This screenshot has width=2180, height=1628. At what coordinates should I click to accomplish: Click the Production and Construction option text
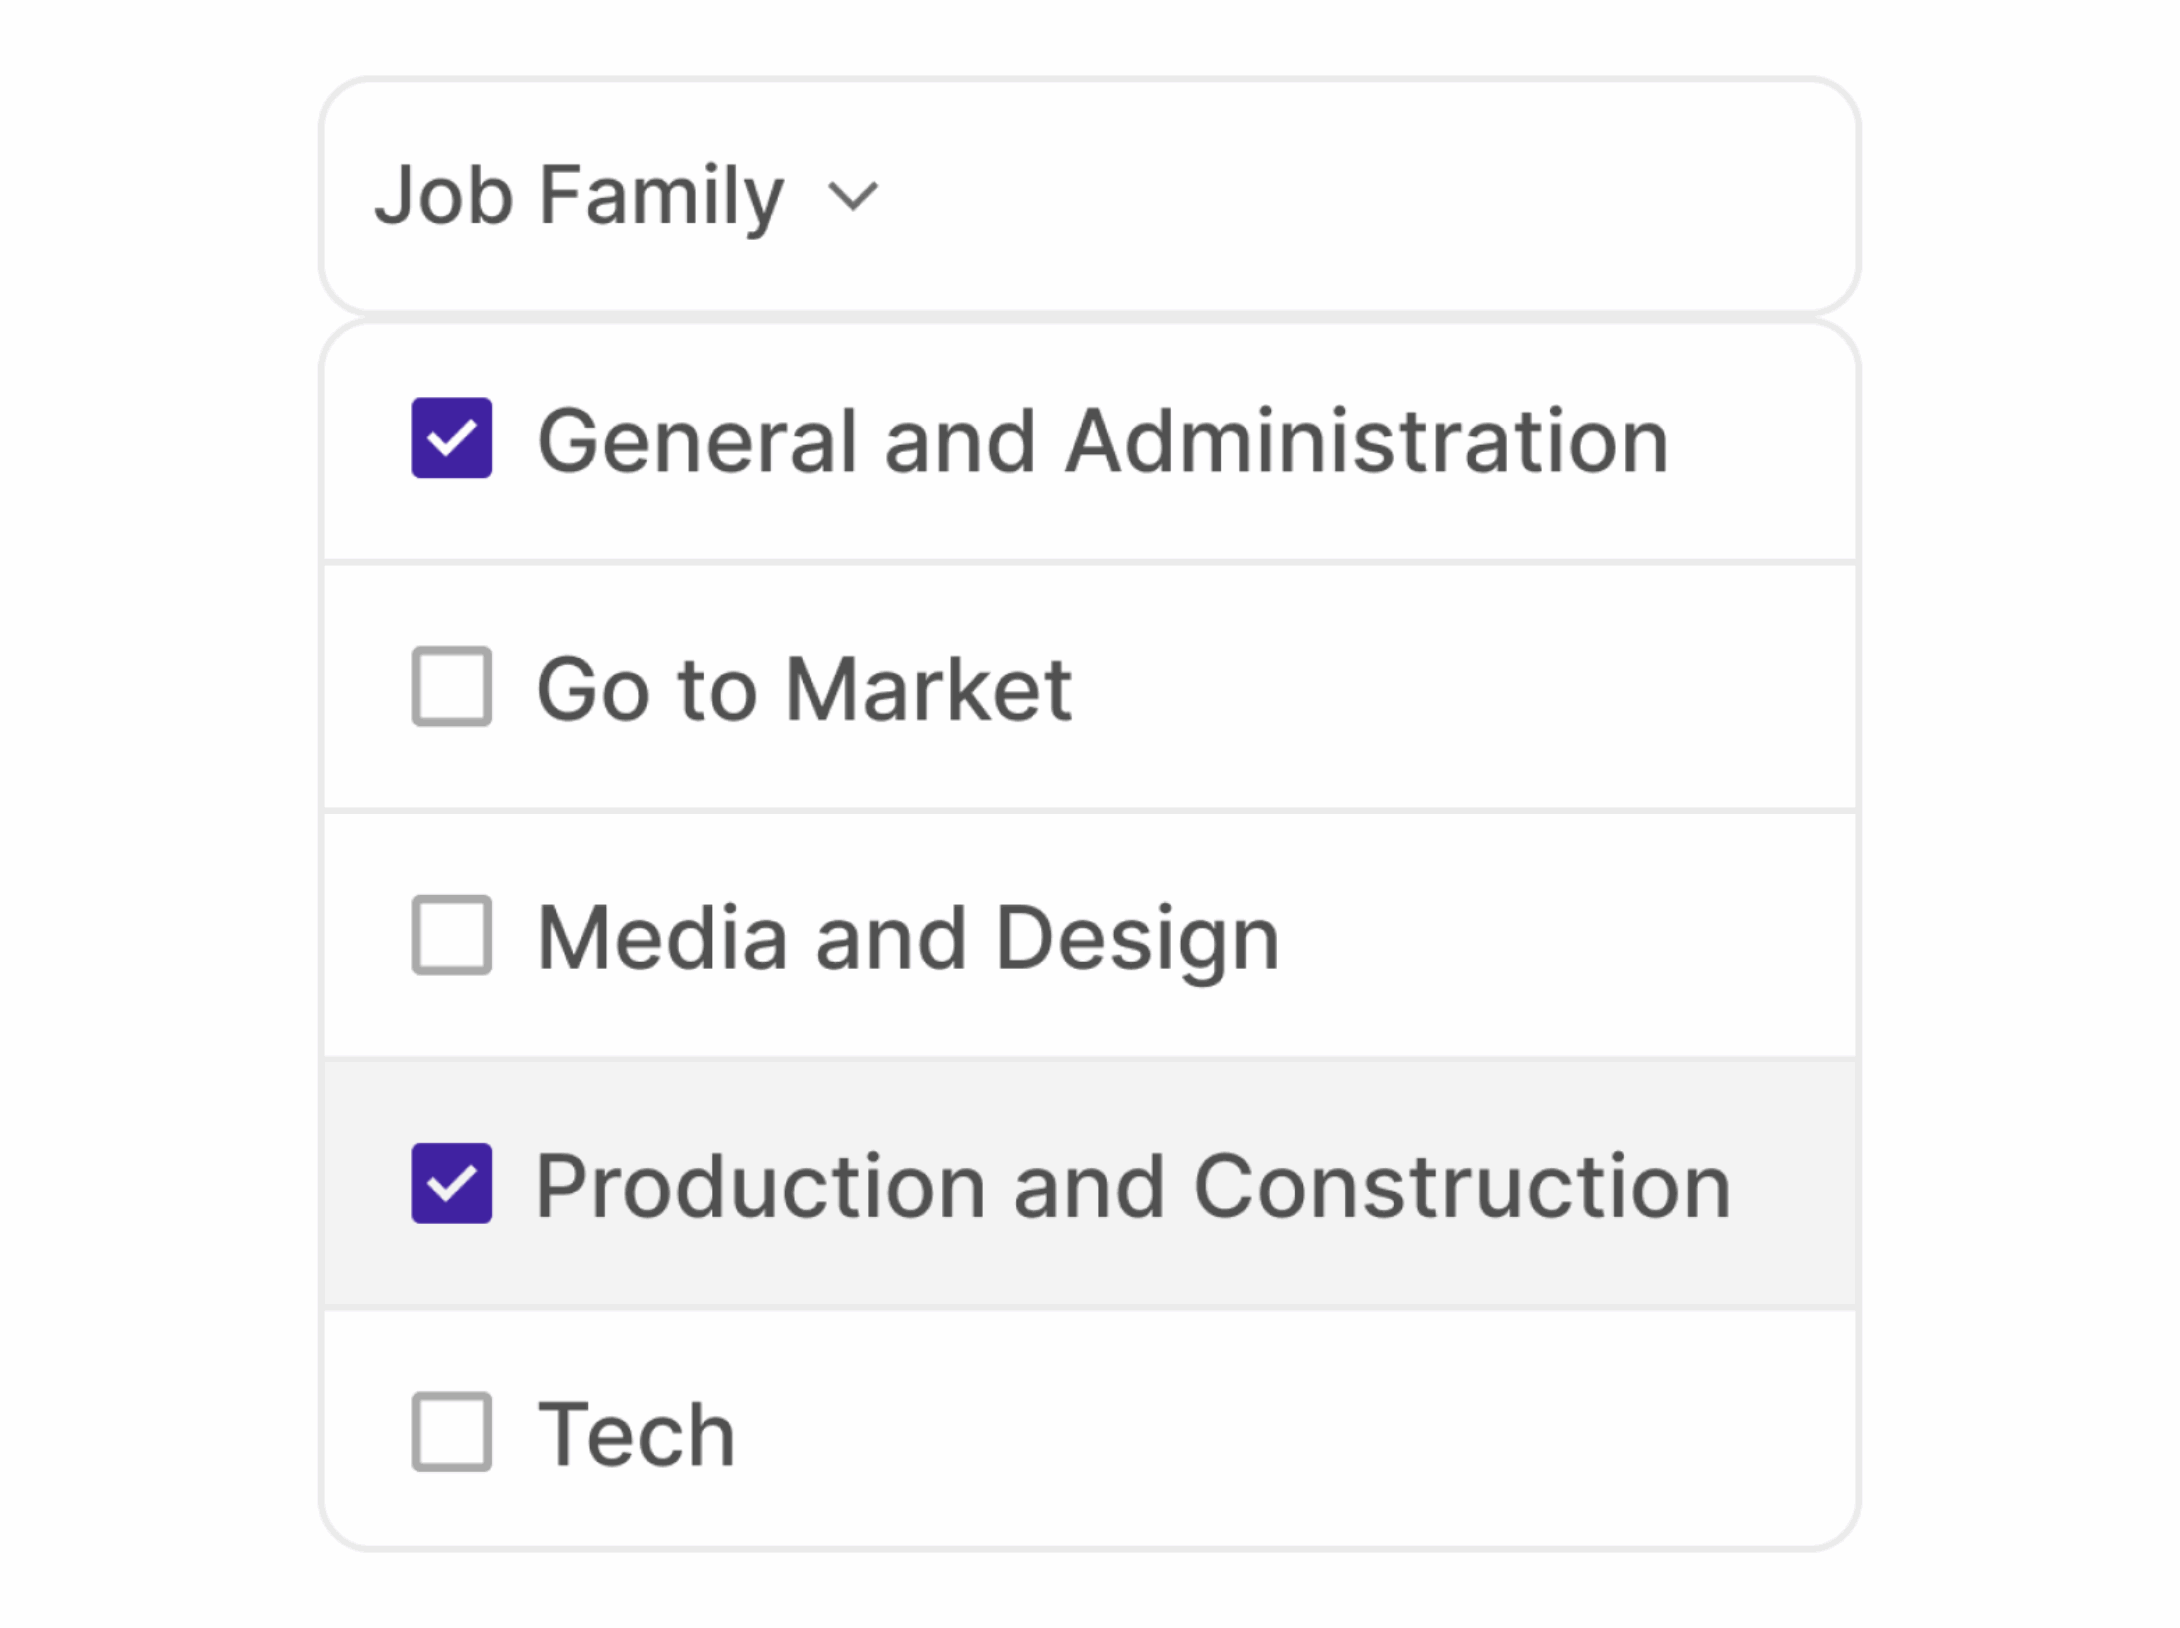pyautogui.click(x=1132, y=1186)
